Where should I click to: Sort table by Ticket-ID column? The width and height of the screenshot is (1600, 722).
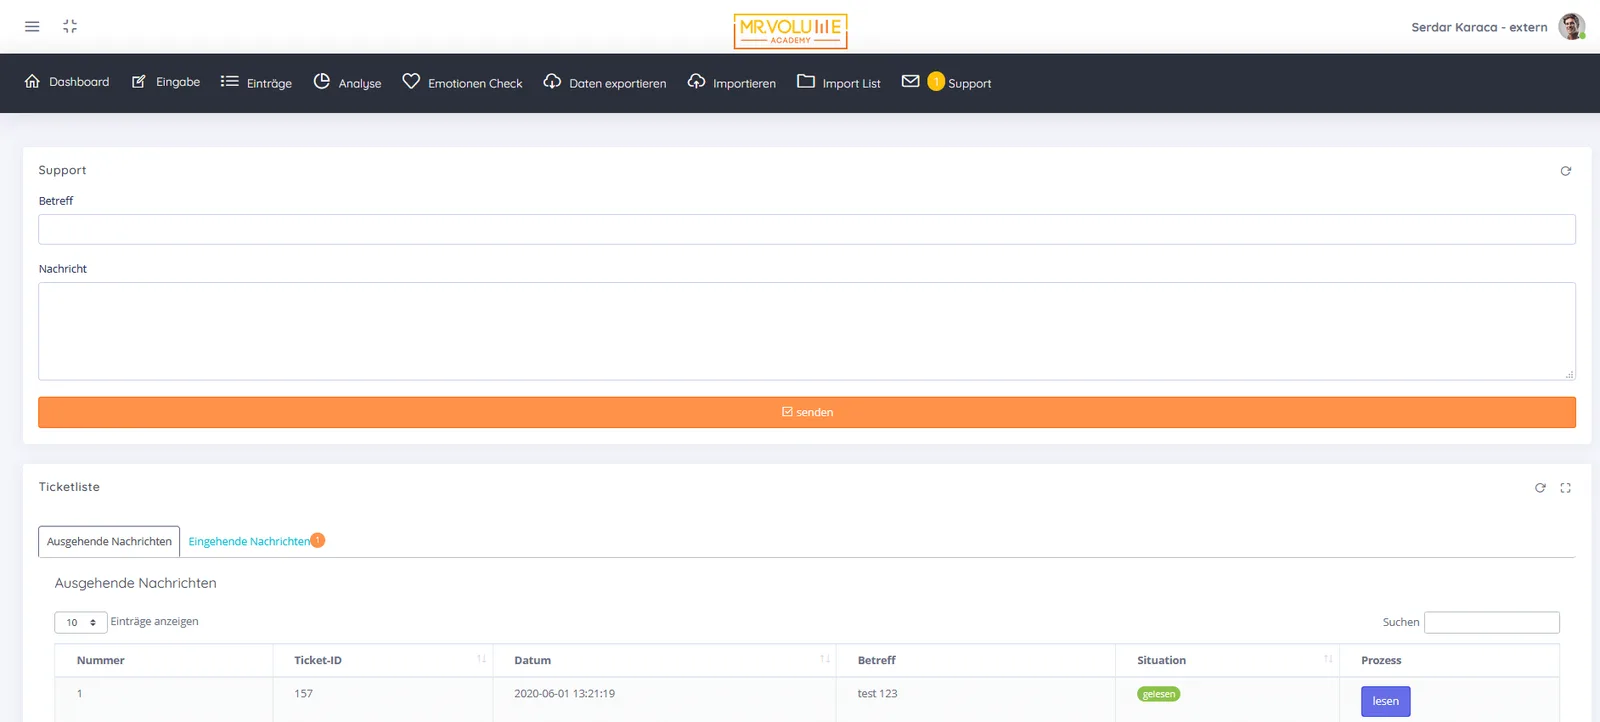pos(383,660)
